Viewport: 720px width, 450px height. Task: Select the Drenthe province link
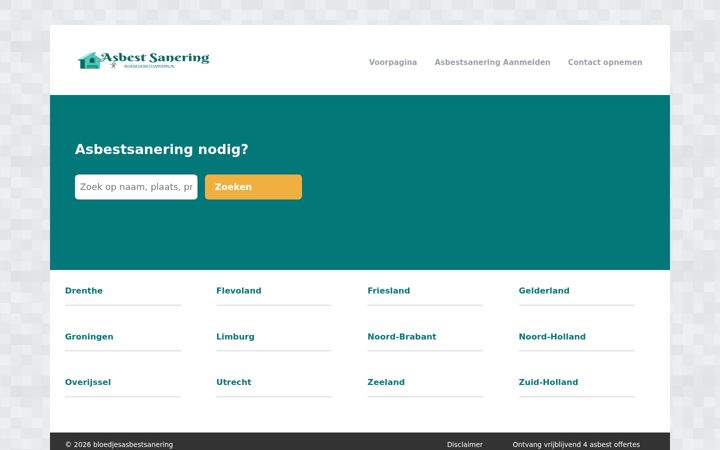(84, 291)
